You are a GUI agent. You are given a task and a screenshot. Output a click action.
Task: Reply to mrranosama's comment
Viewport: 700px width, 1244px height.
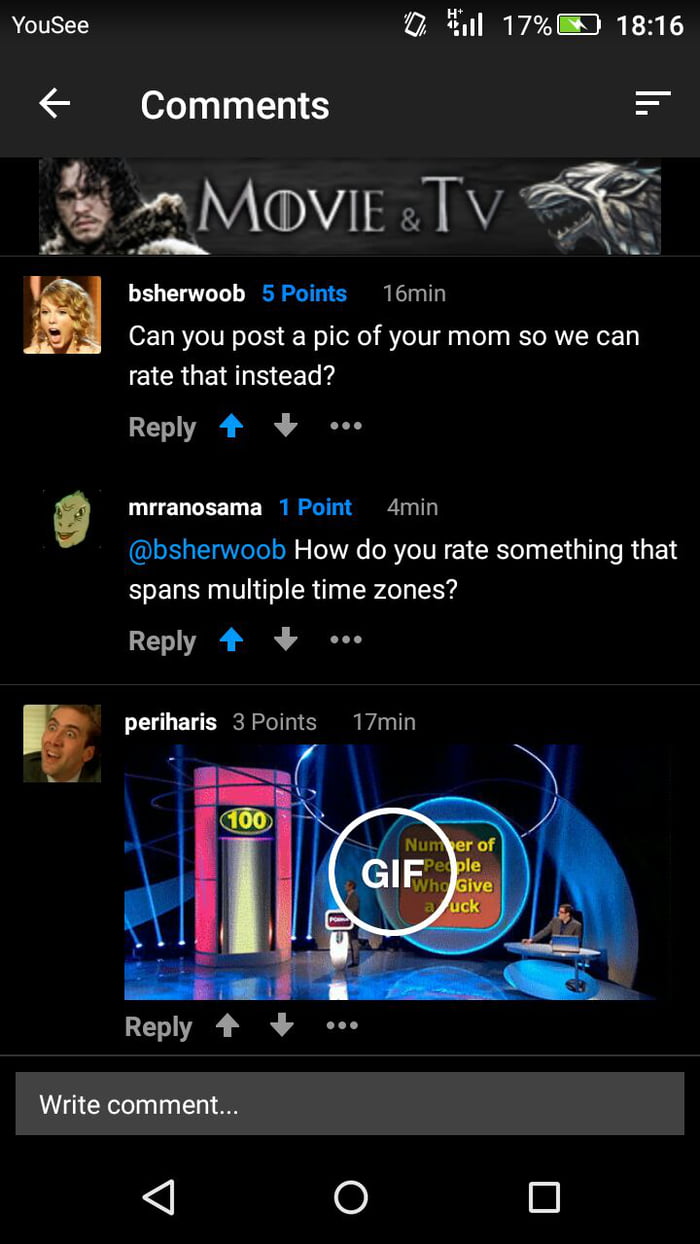(x=161, y=640)
